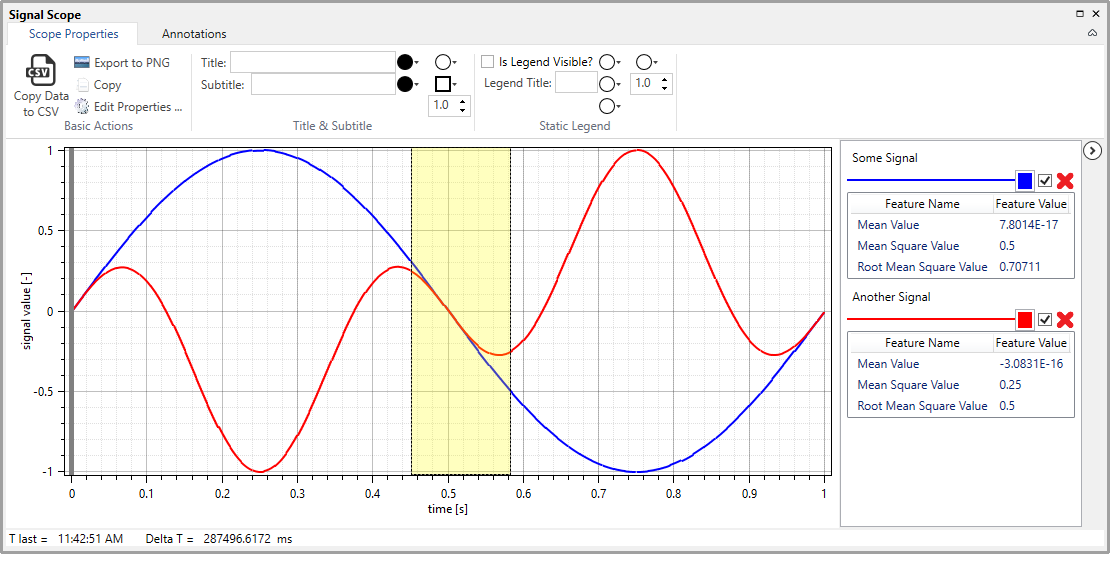Collapse the side panel with arrow button
The image size is (1111, 583).
tap(1092, 150)
